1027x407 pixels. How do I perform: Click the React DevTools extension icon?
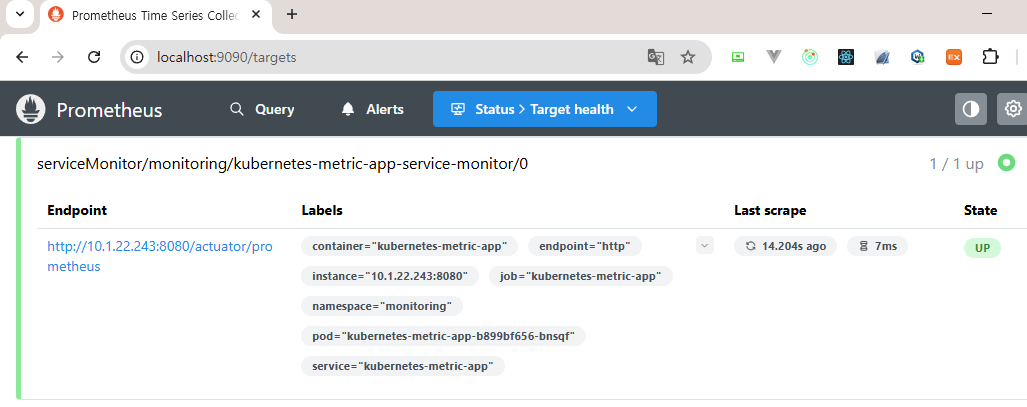(845, 57)
